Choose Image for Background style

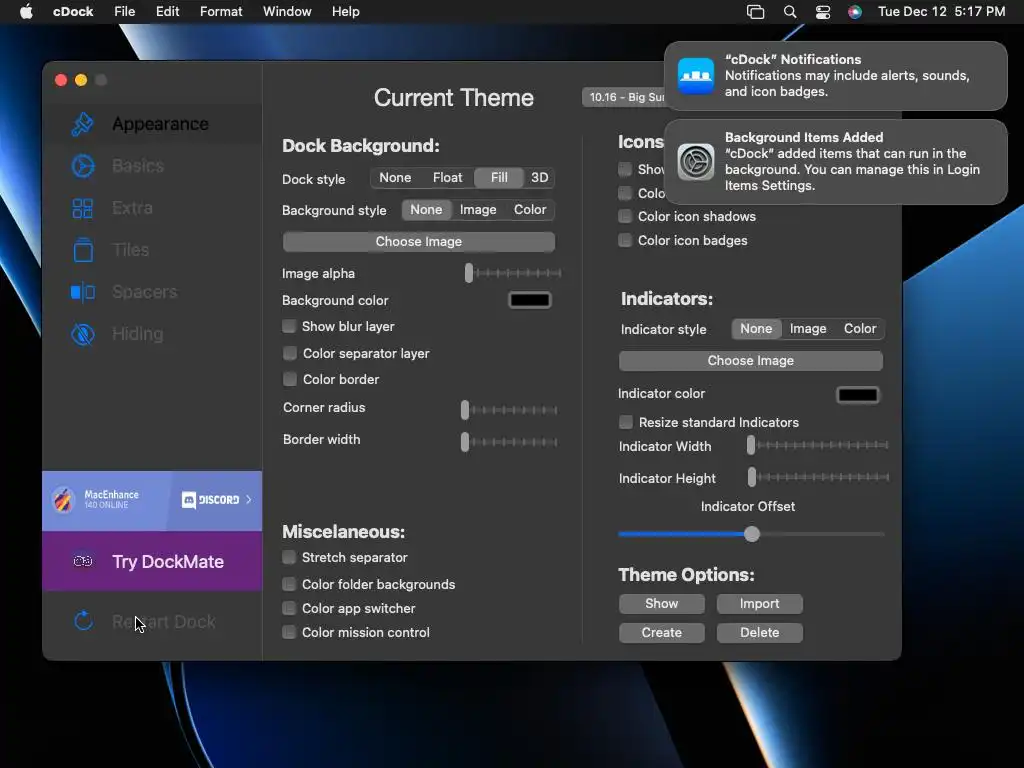tap(478, 210)
